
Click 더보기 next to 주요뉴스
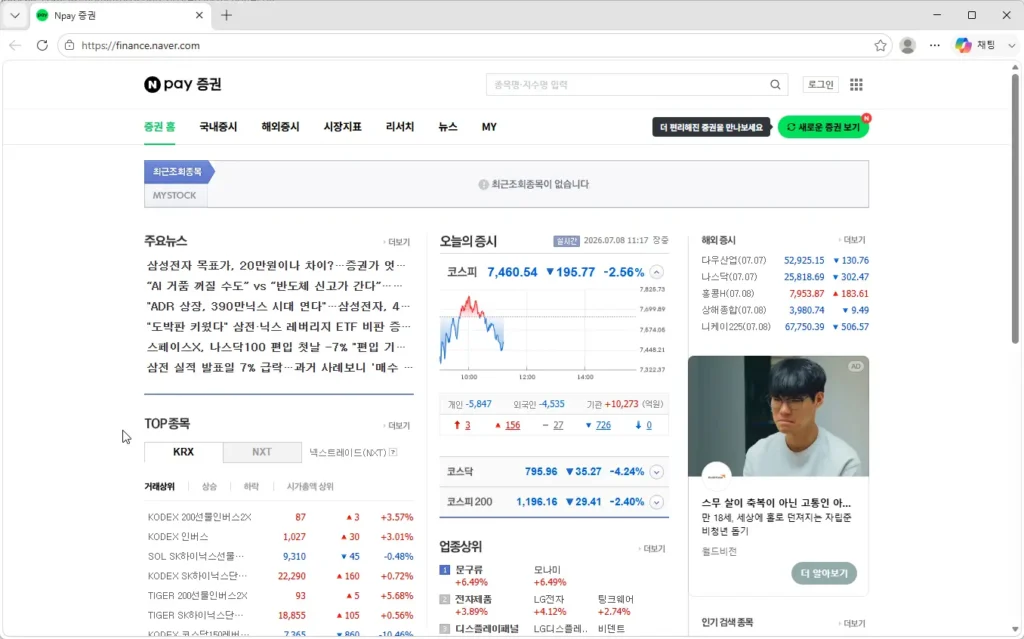397,242
